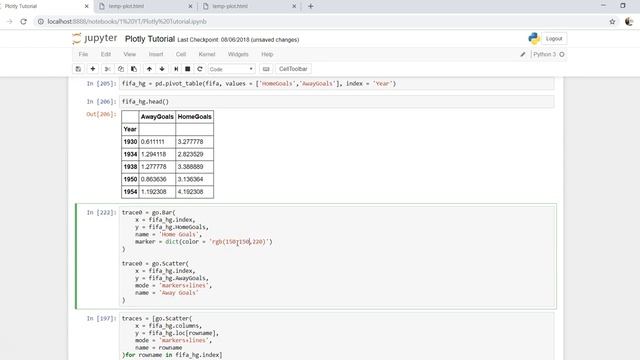
Task: Close the first temp-plot.html tab
Action: tap(190, 6)
